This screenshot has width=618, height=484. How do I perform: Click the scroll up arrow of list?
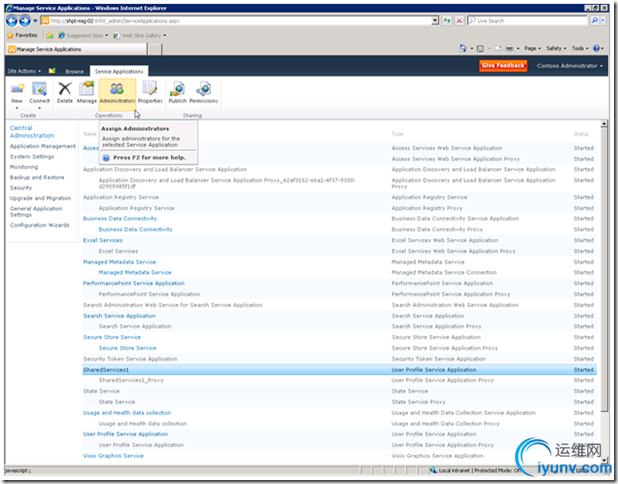point(604,124)
